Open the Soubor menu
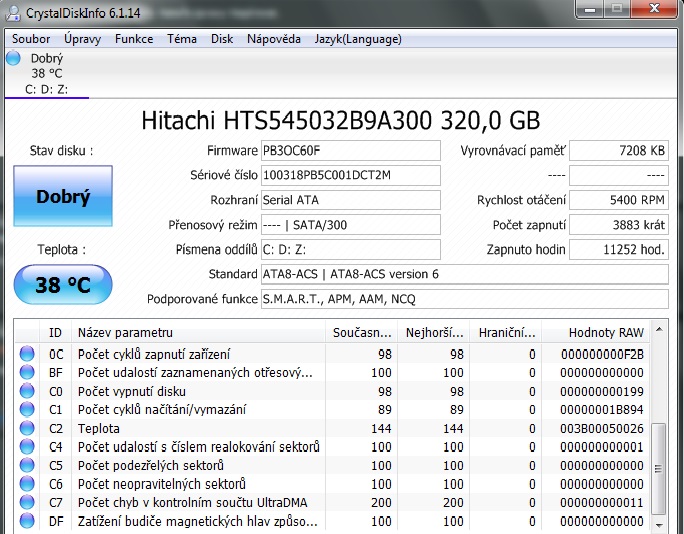 coord(31,39)
